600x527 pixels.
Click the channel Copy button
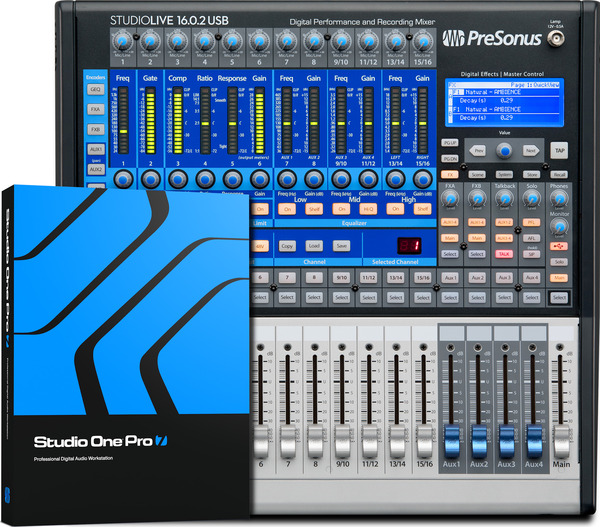[287, 246]
